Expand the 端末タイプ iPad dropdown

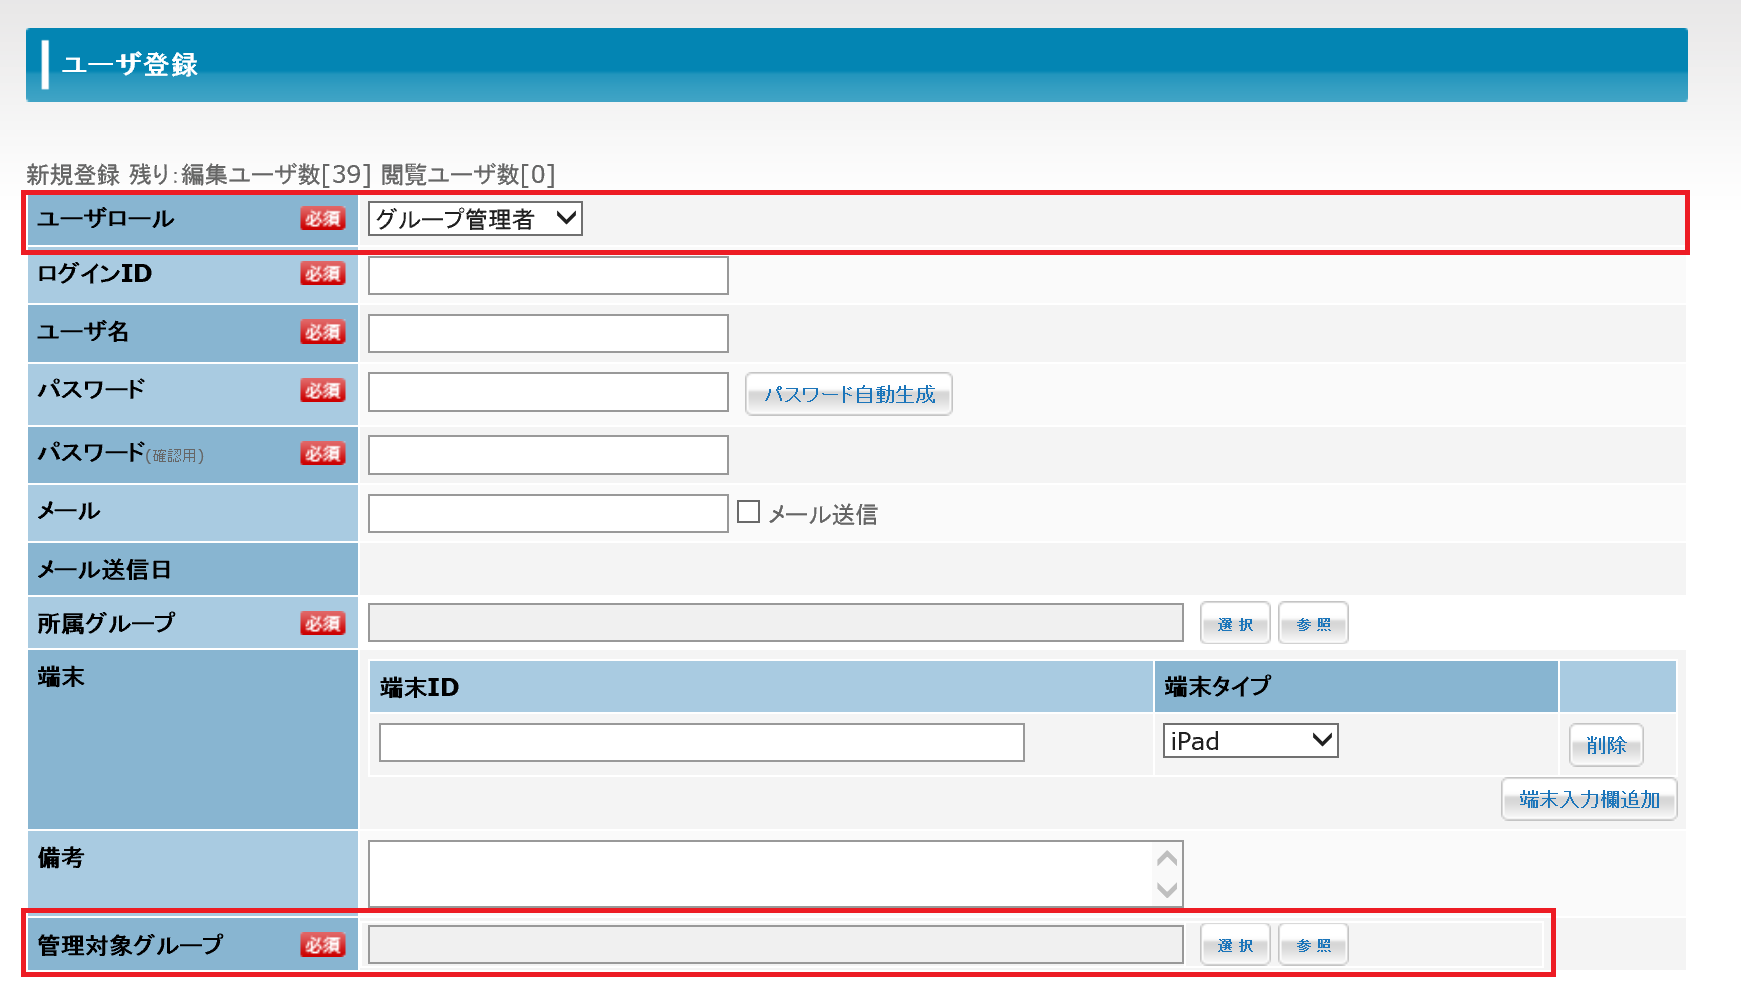point(1250,741)
